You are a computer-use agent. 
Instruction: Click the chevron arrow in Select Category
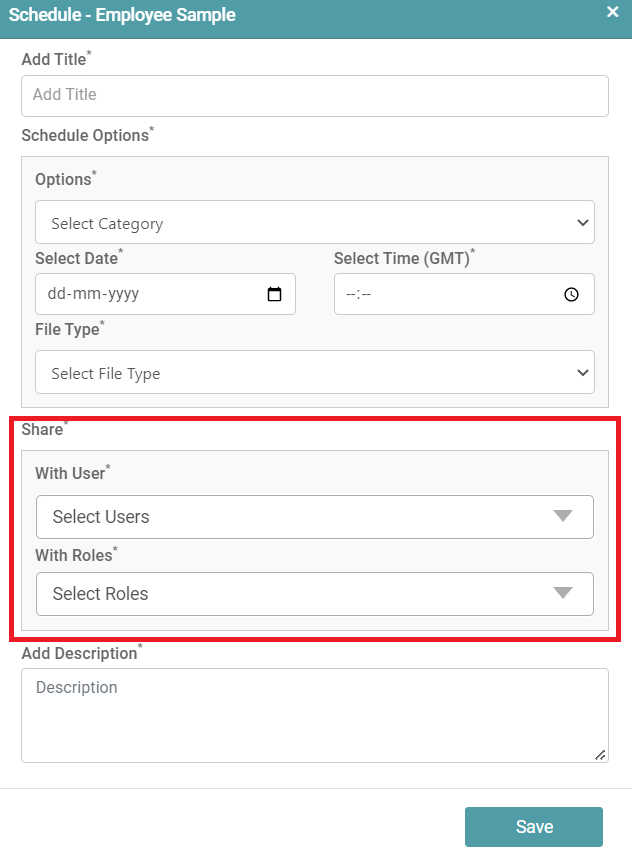pos(583,223)
